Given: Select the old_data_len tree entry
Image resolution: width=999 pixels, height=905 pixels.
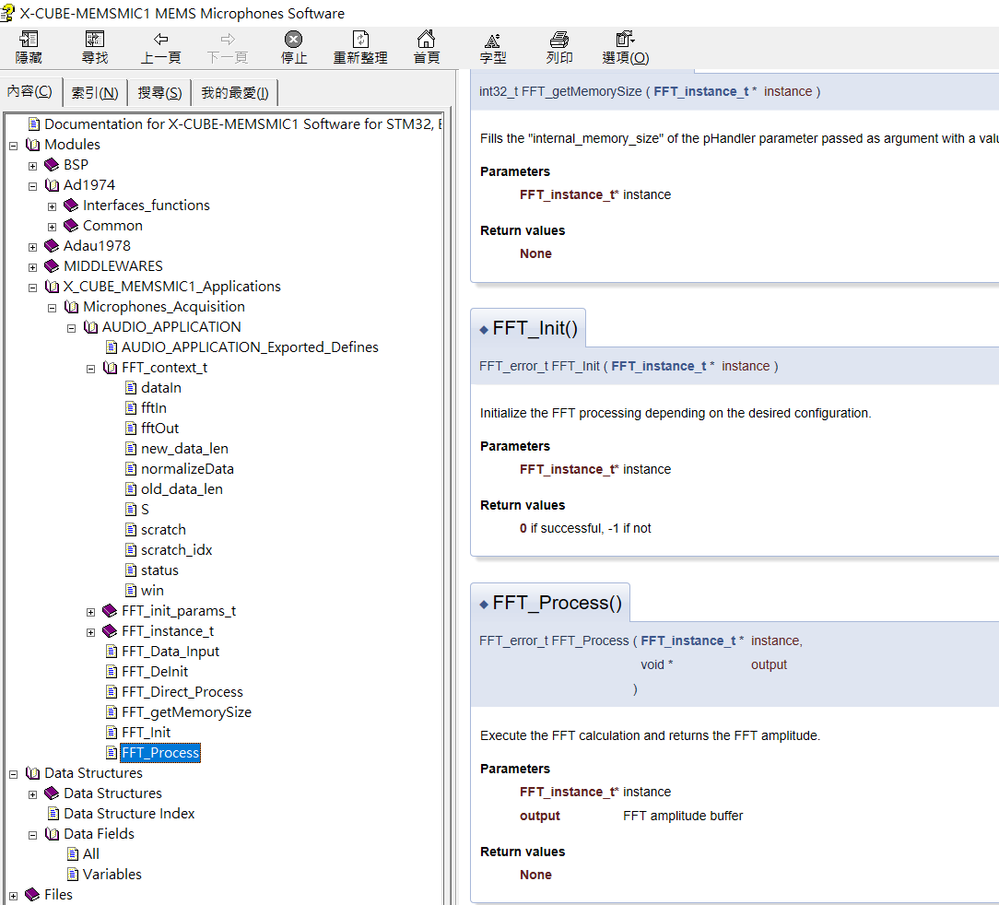Looking at the screenshot, I should point(182,489).
